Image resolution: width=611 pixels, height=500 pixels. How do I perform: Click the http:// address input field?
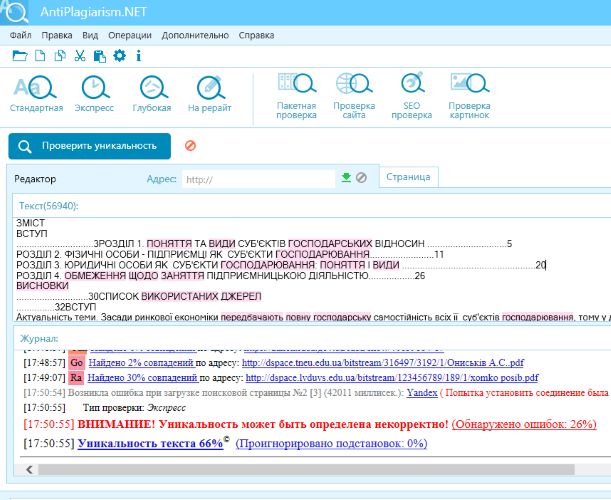click(x=258, y=179)
